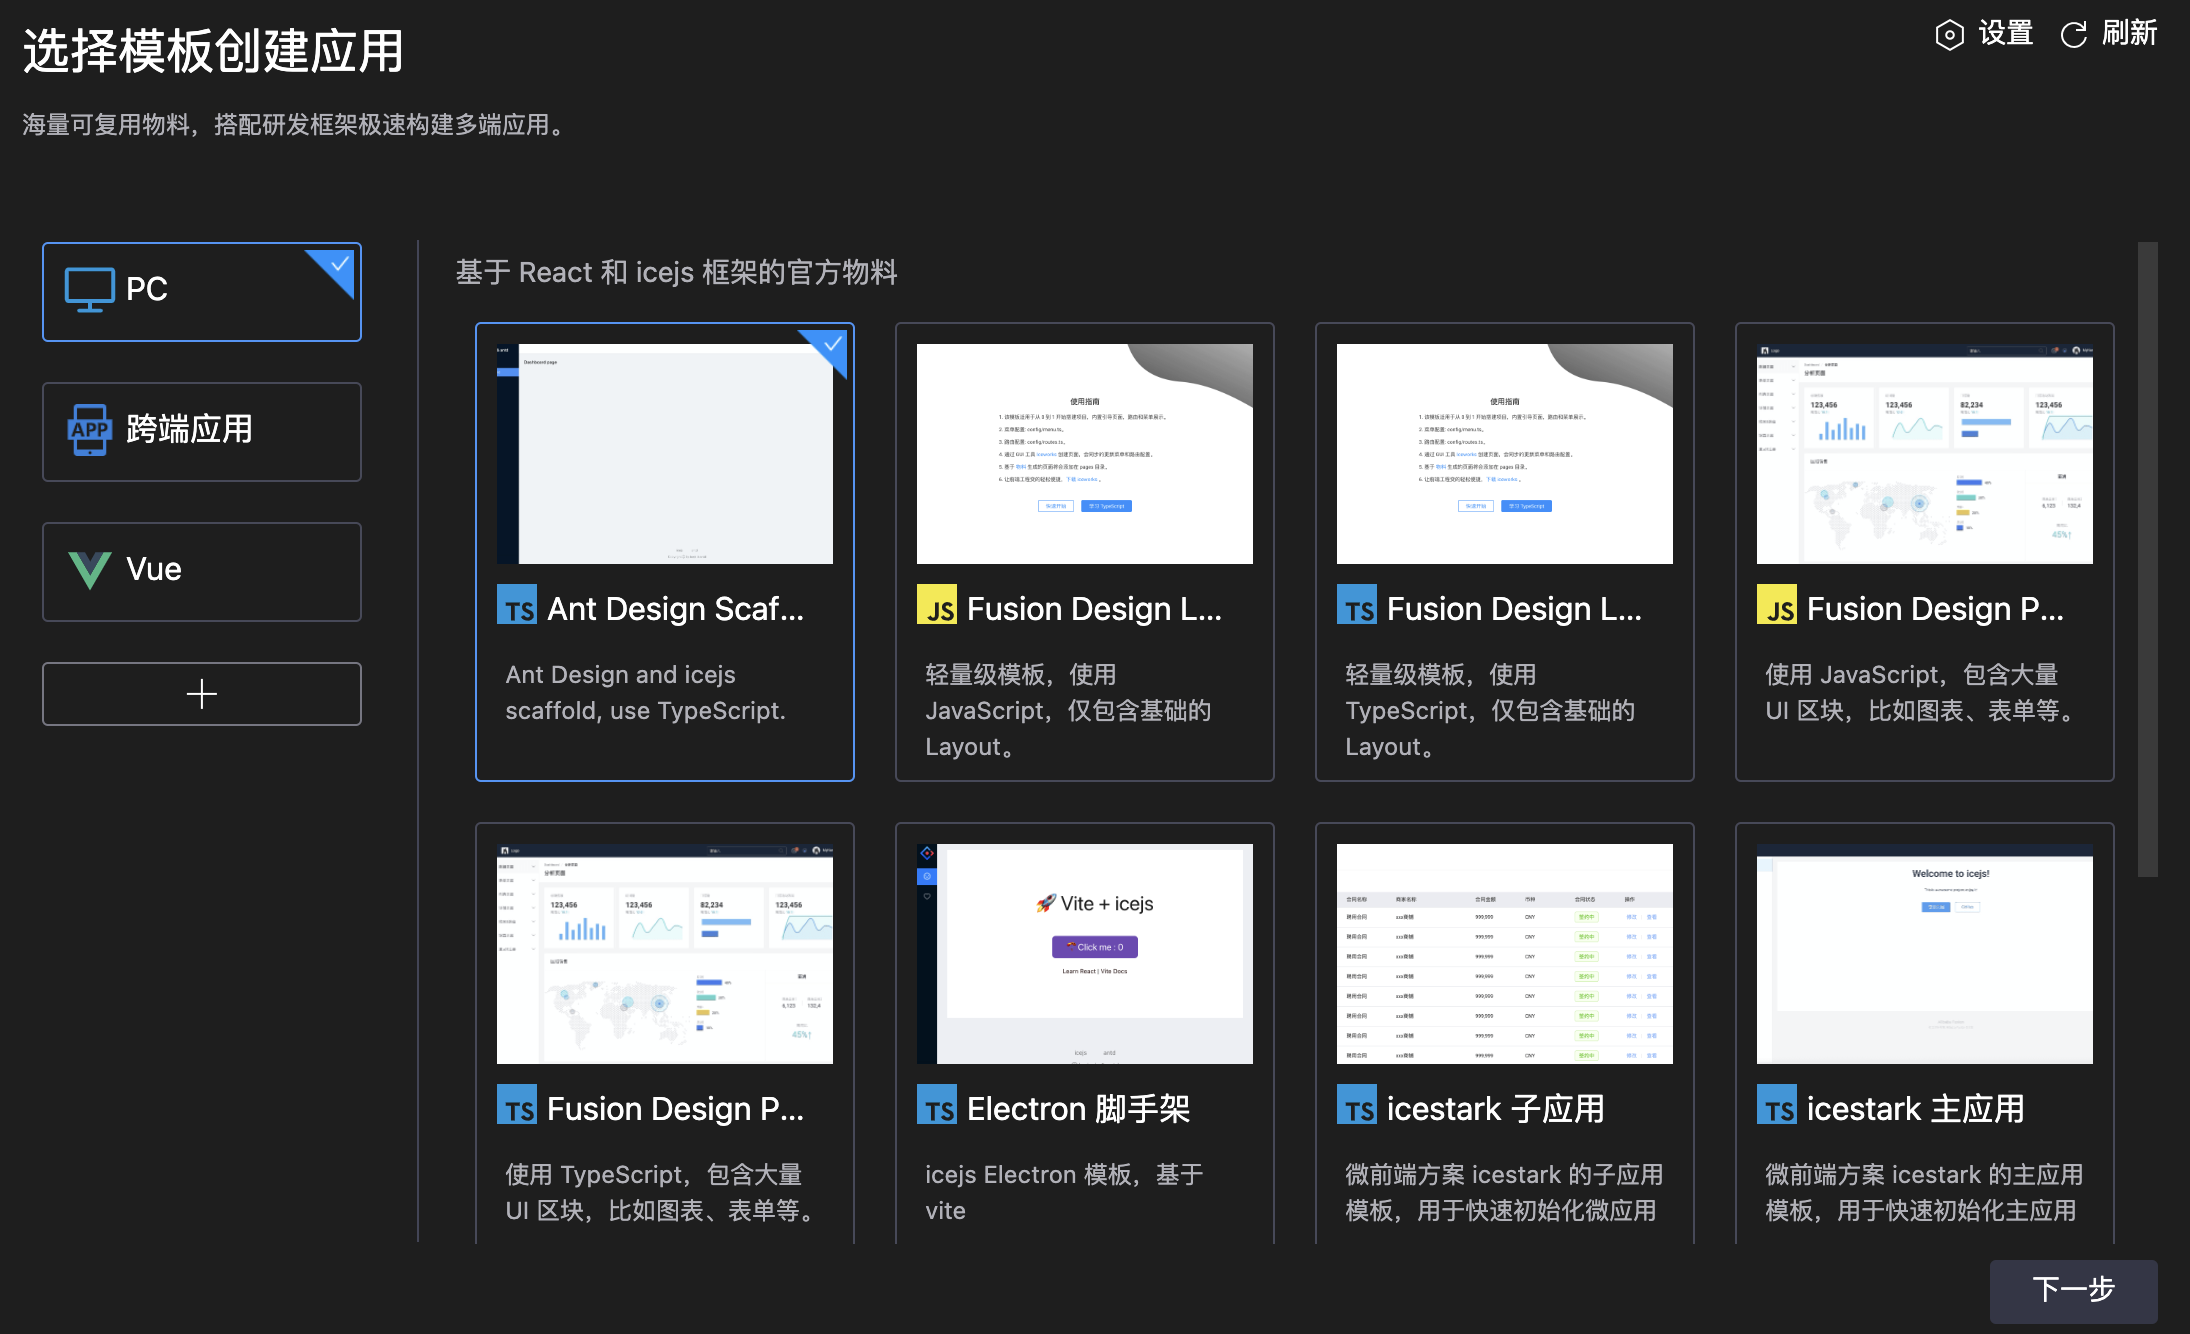Click the plus icon to add material source
The image size is (2190, 1334).
click(201, 694)
